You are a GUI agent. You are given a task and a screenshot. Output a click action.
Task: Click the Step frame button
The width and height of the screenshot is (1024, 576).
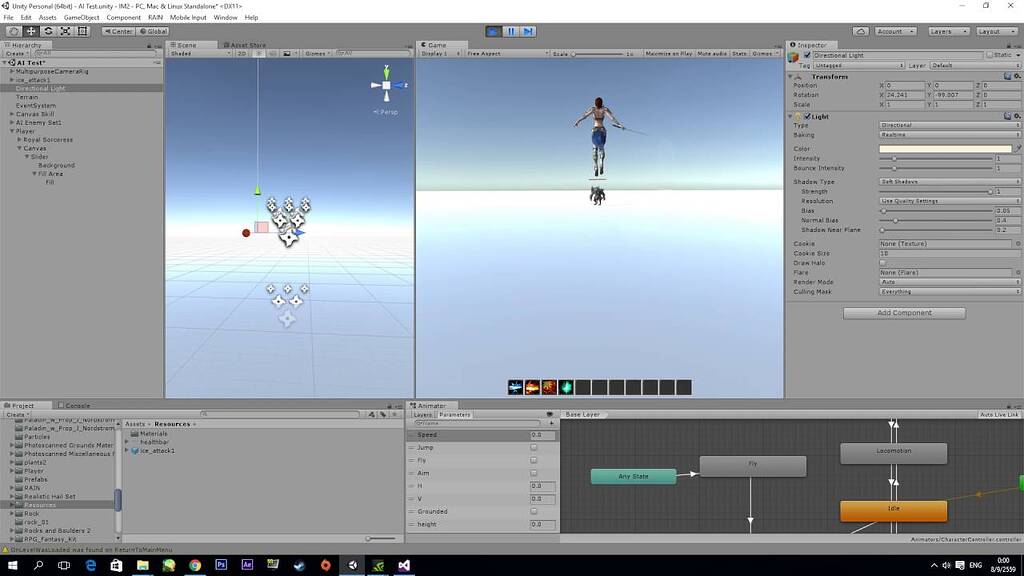point(527,31)
